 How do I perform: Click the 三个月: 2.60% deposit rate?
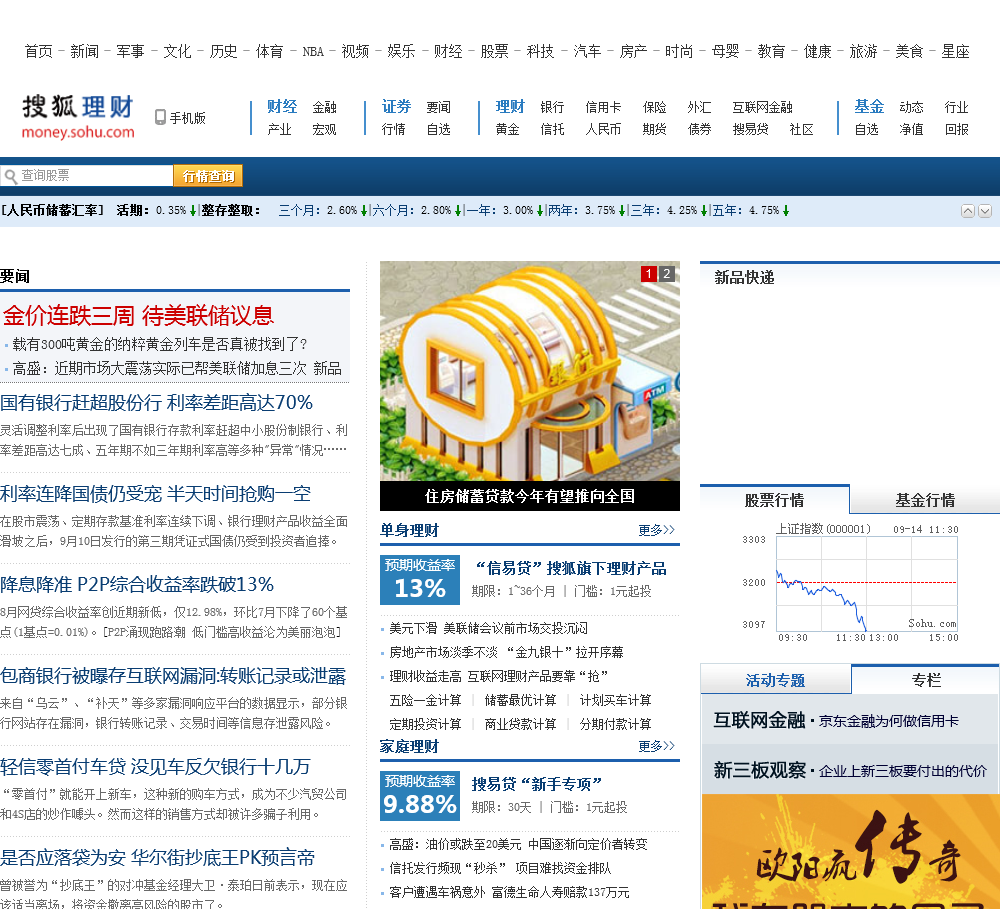[x=323, y=211]
